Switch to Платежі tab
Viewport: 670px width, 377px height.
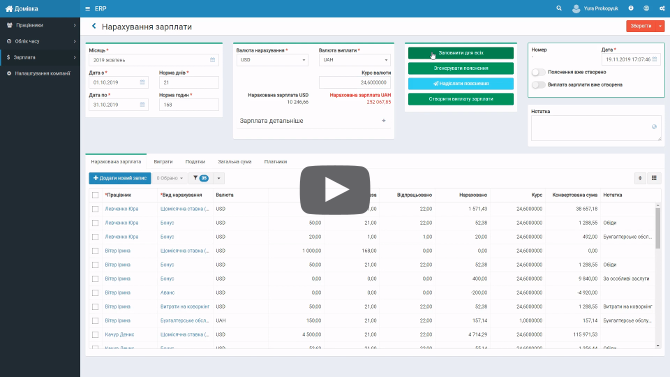tap(276, 162)
